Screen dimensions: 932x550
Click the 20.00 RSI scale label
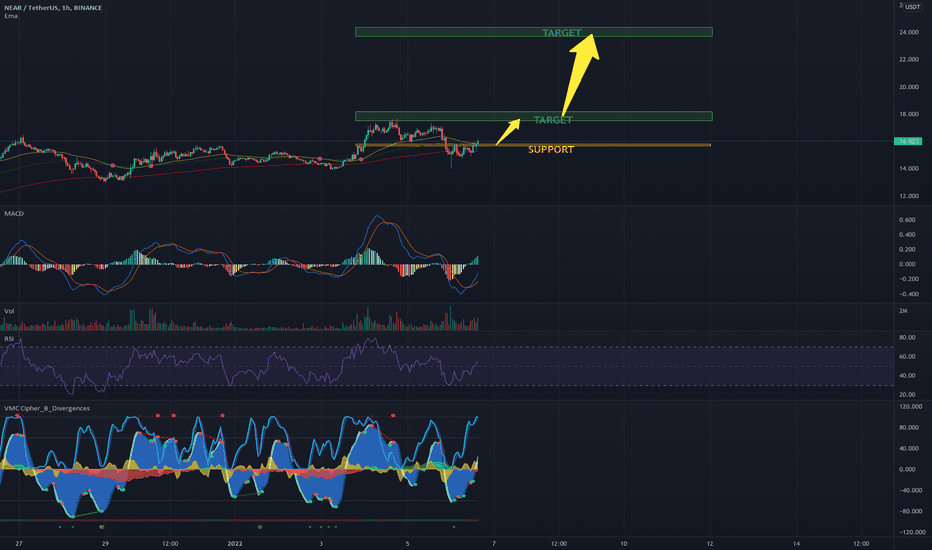907,395
